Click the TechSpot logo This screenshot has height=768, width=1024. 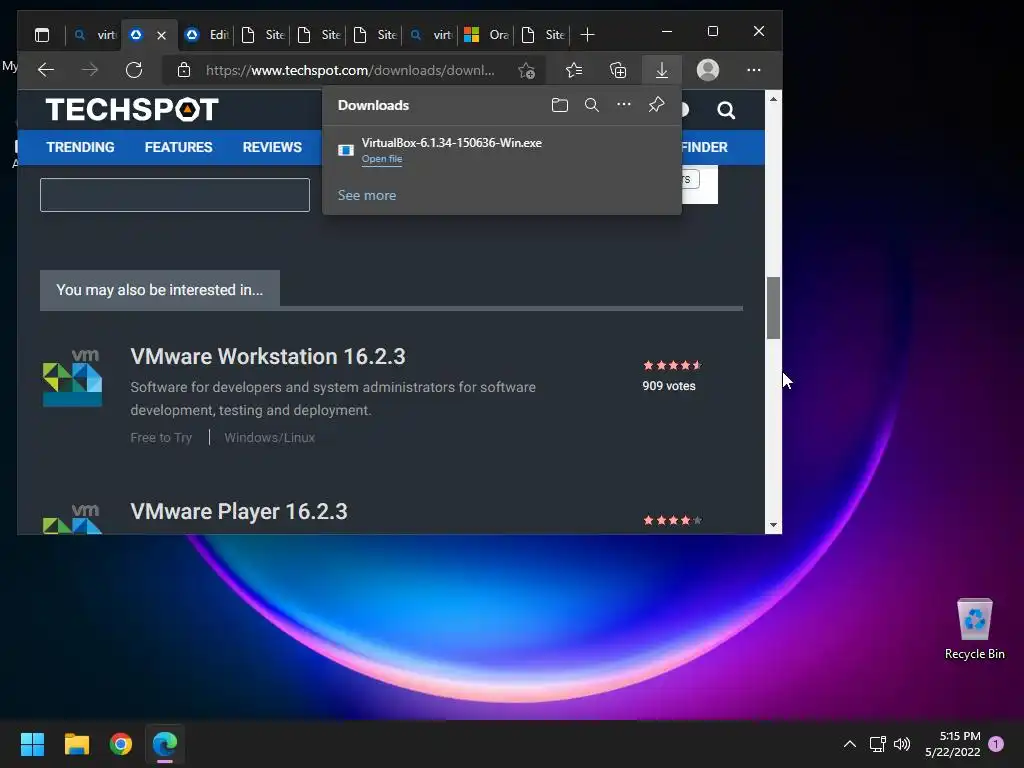[x=132, y=110]
